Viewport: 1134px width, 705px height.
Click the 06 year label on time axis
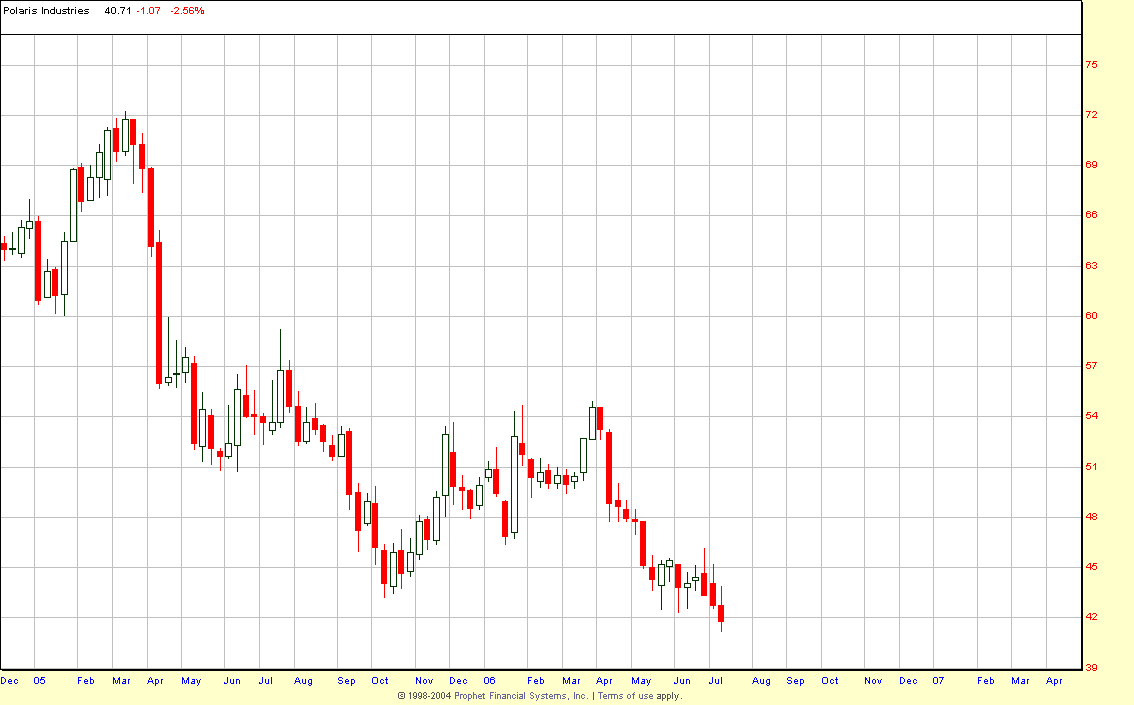point(490,680)
